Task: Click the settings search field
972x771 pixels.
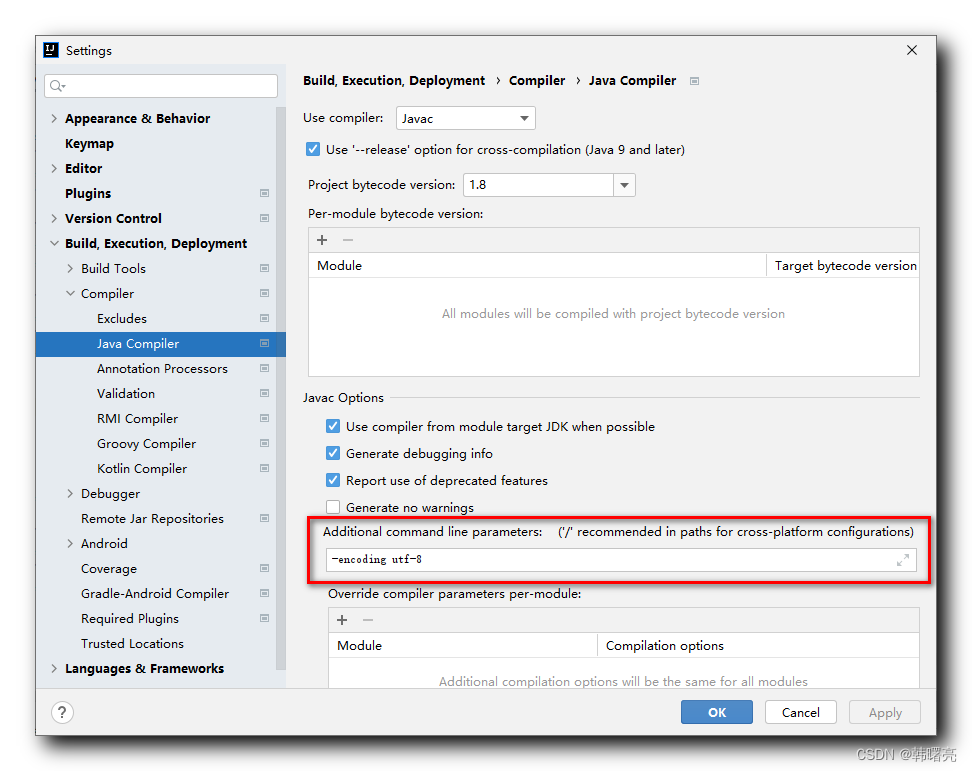Action: [161, 86]
